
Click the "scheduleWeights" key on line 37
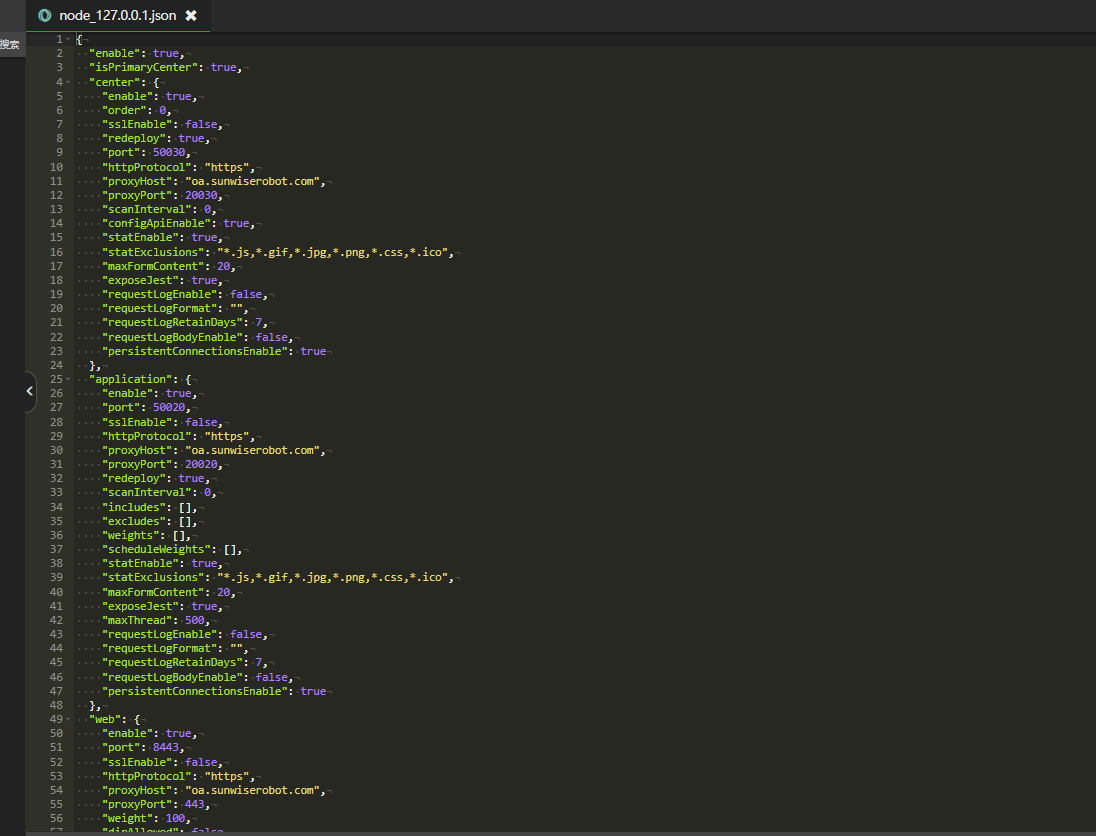pyautogui.click(x=158, y=549)
